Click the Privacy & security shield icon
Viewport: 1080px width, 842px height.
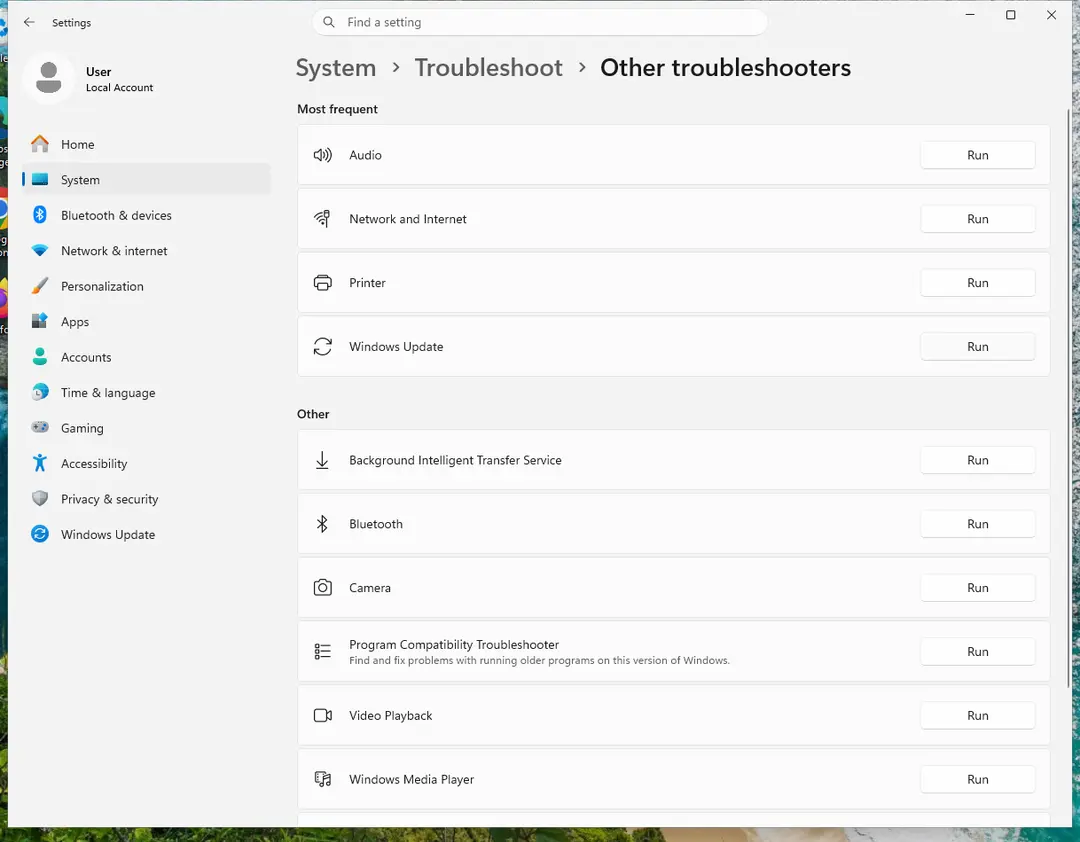40,498
